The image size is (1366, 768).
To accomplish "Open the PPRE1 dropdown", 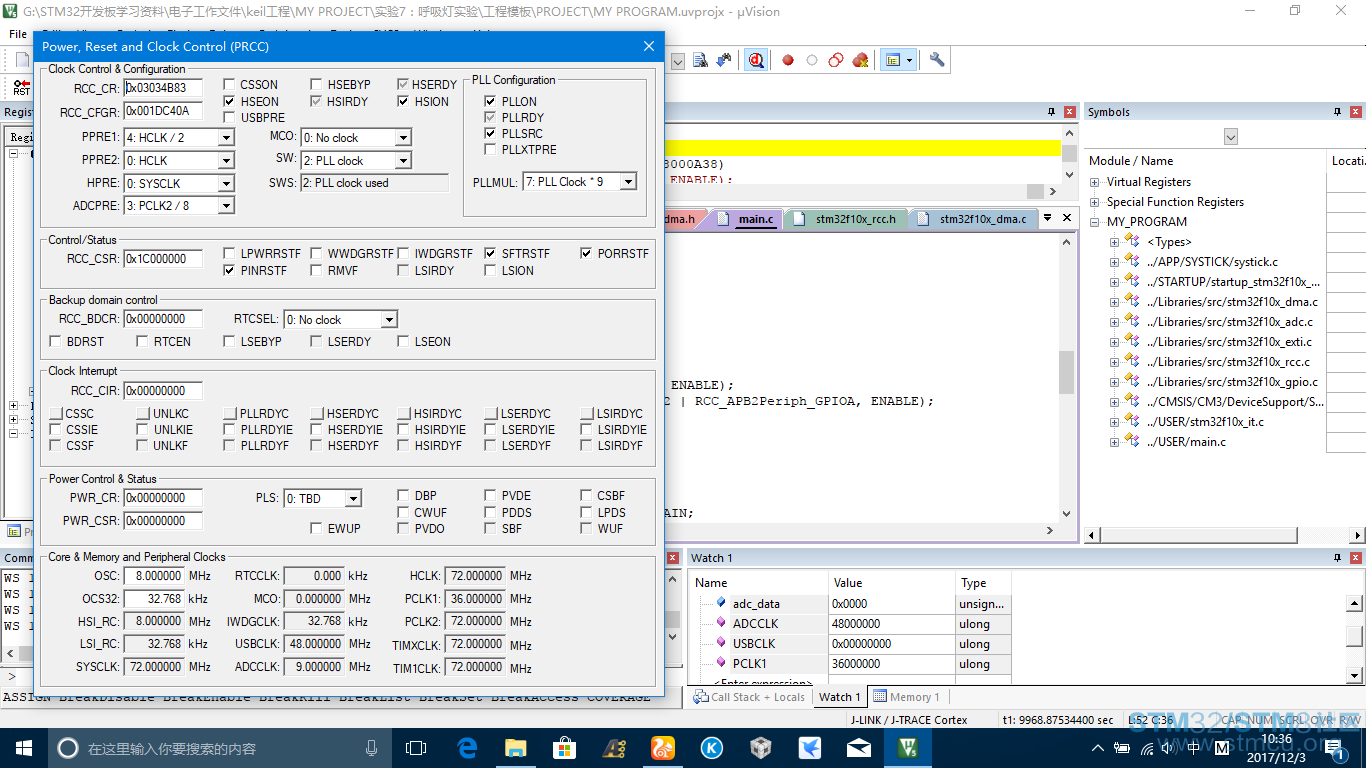I will 226,138.
